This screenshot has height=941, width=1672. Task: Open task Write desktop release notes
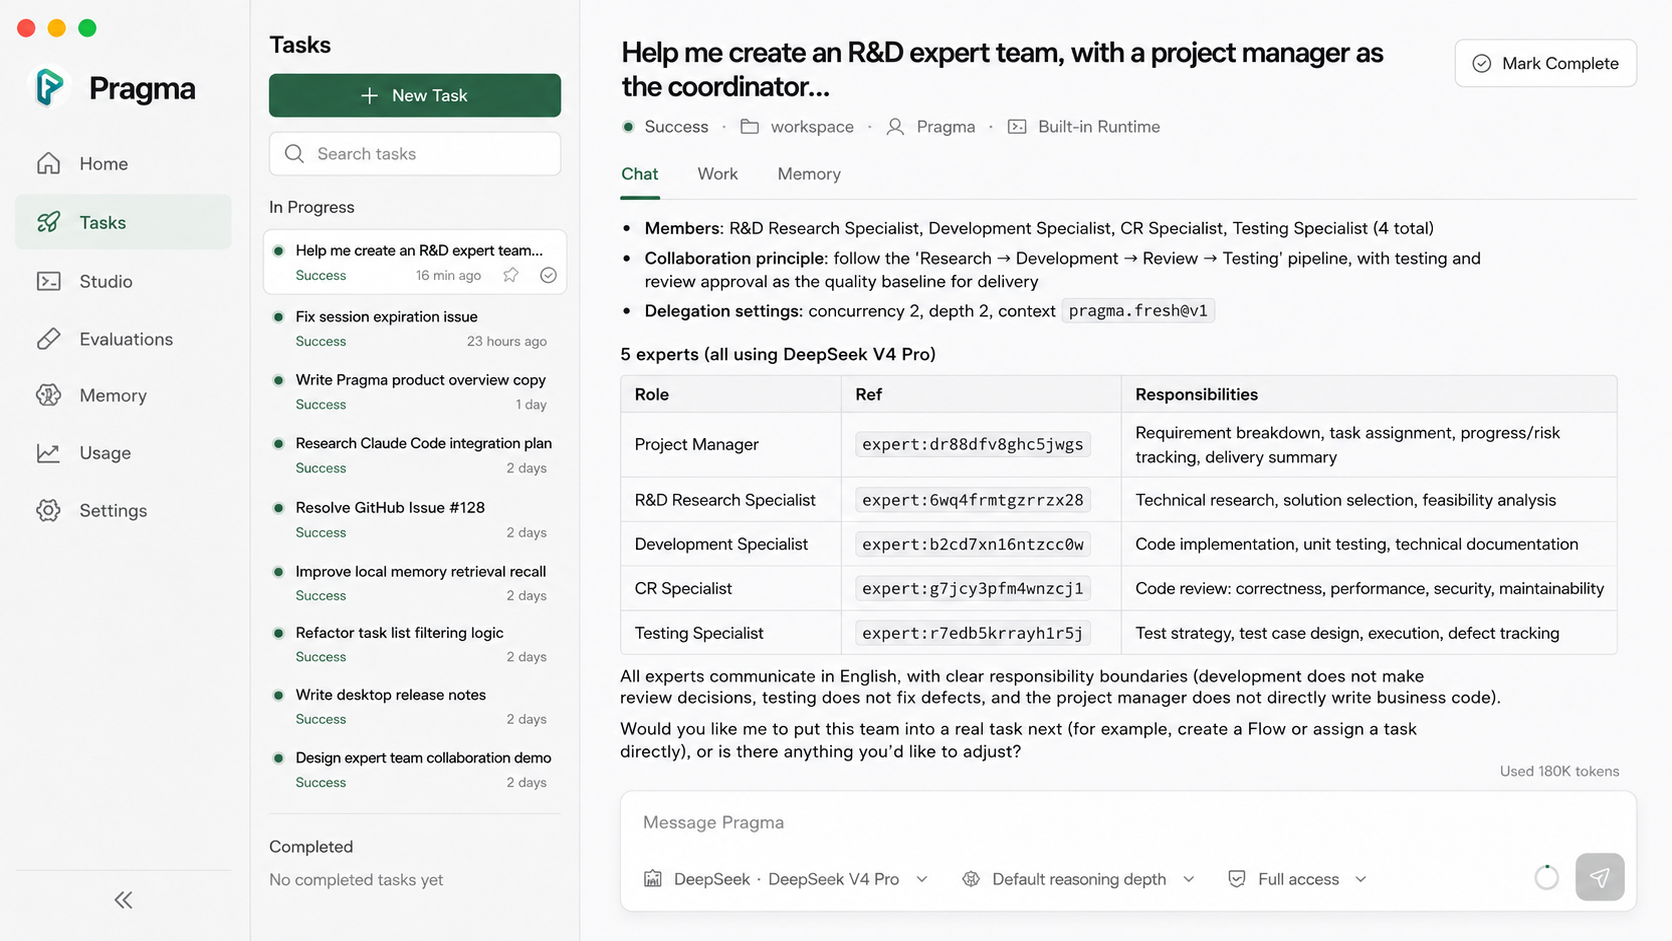point(415,706)
